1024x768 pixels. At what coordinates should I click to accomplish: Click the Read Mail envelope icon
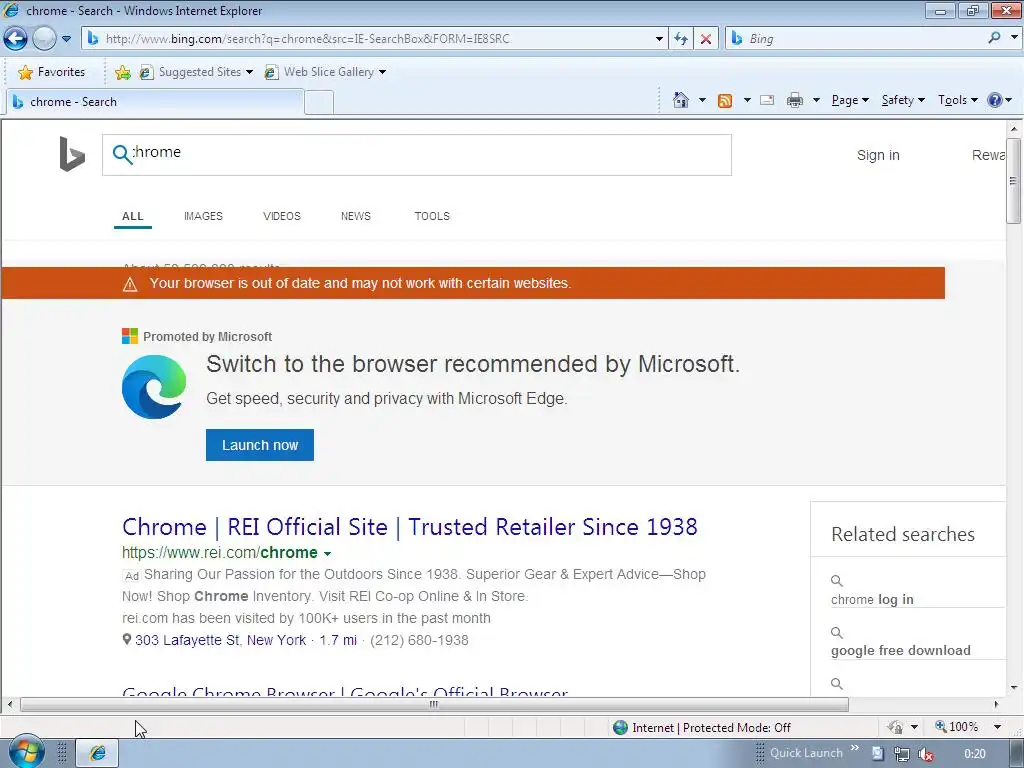click(767, 100)
